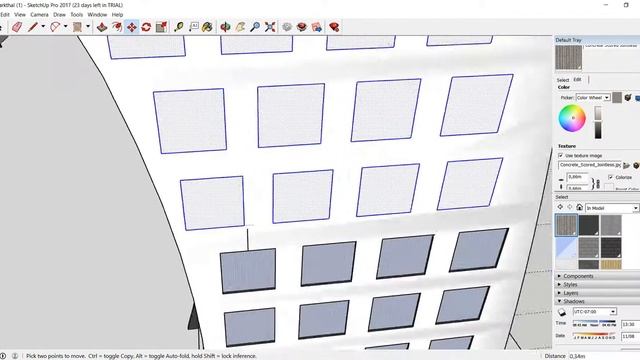The width and height of the screenshot is (640, 360).
Task: Open the 3D Warehouse icon
Action: (287, 27)
